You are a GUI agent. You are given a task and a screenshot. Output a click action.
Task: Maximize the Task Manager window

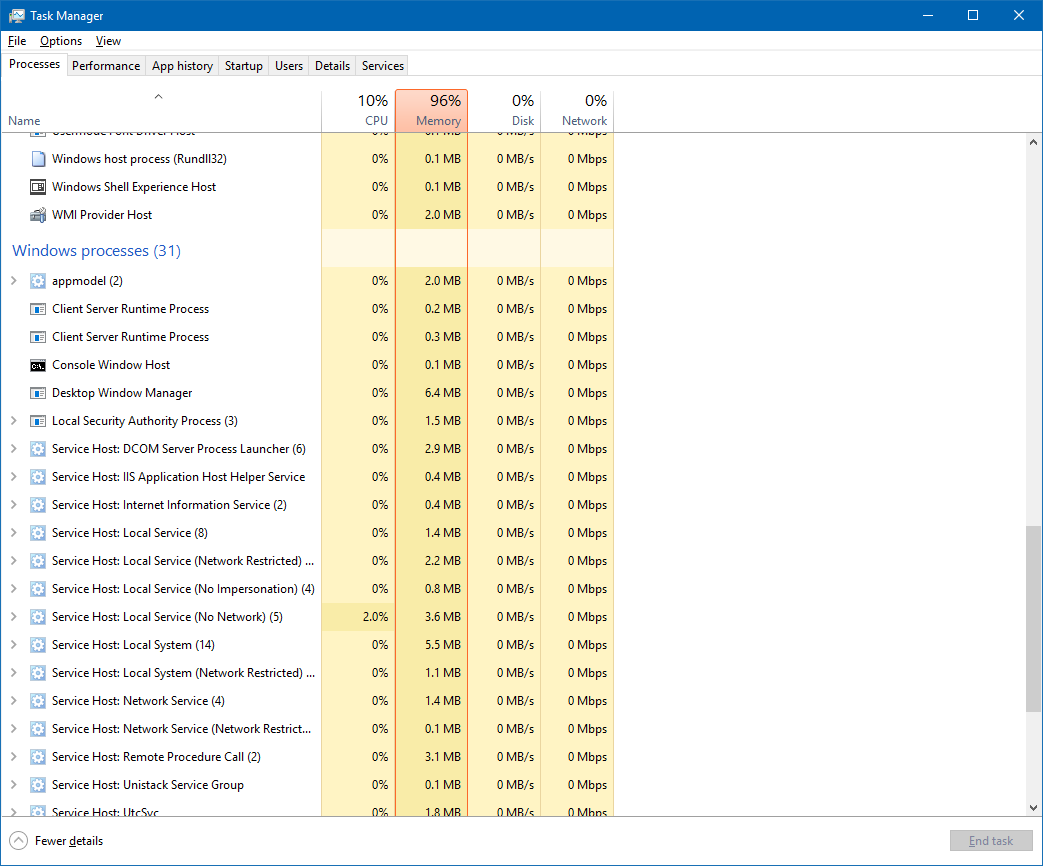point(973,15)
